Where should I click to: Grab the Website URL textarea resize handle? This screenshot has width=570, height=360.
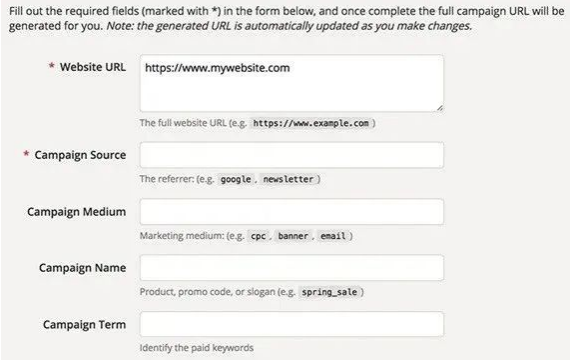point(439,108)
